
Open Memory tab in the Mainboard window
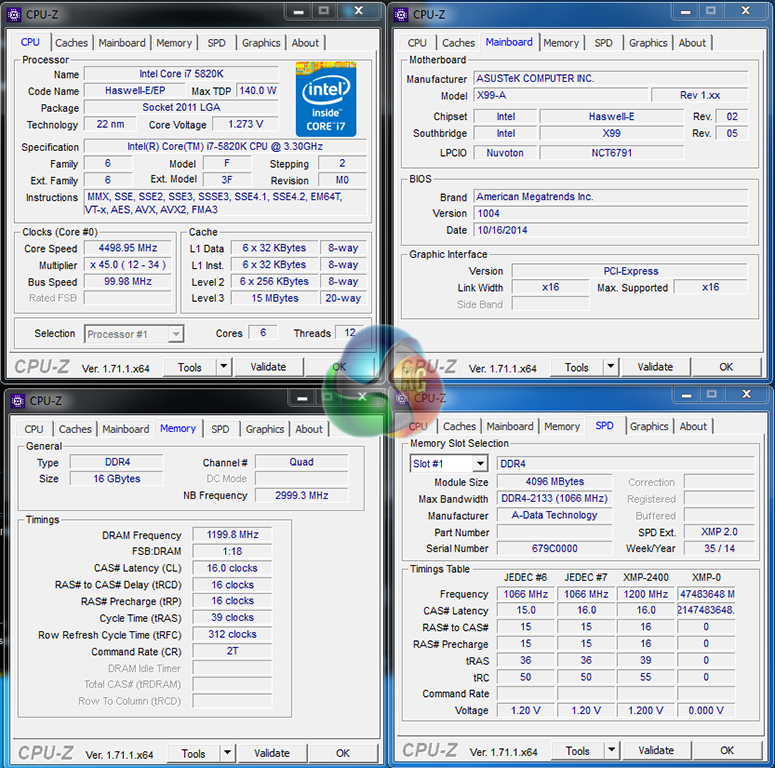click(561, 43)
